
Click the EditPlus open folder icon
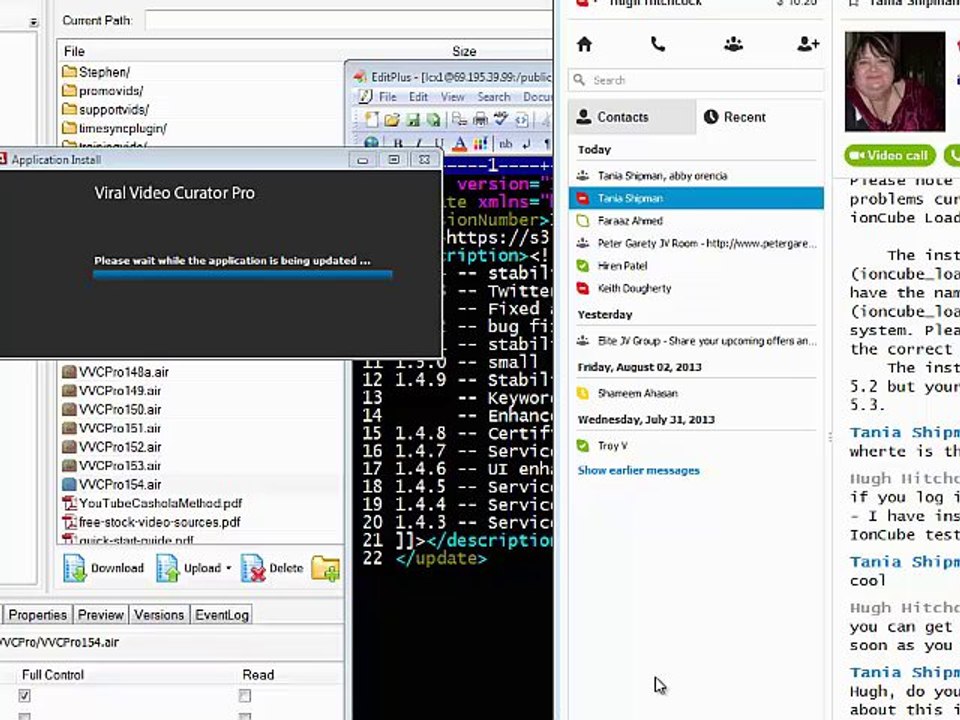click(392, 120)
